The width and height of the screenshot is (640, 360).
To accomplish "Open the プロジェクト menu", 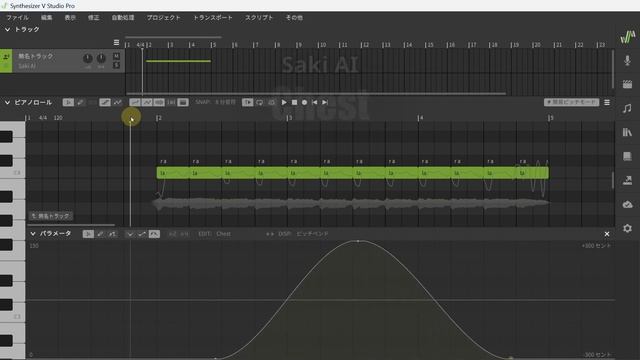I will pyautogui.click(x=164, y=18).
